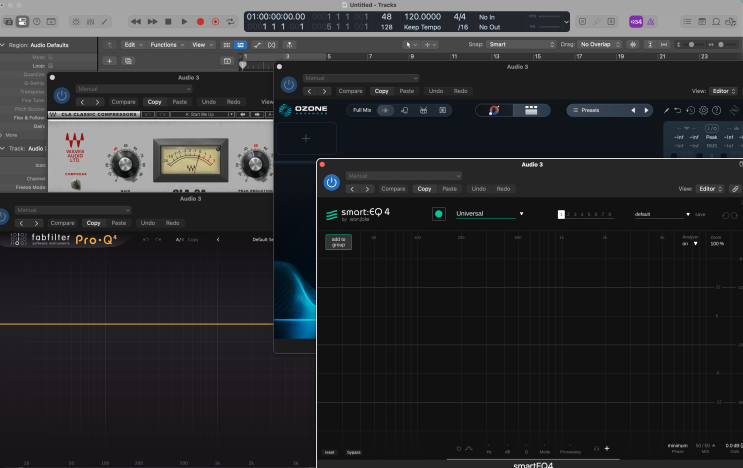The height and width of the screenshot is (468, 743).
Task: Click Undo in FabFilter Pro-Q window
Action: click(148, 223)
